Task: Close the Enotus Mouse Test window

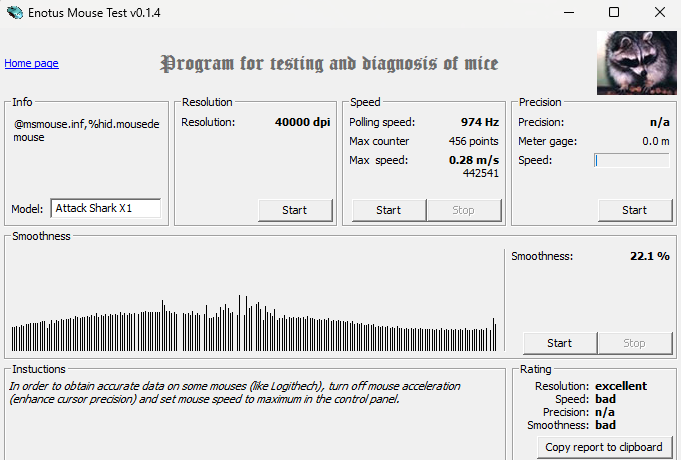Action: tap(659, 12)
